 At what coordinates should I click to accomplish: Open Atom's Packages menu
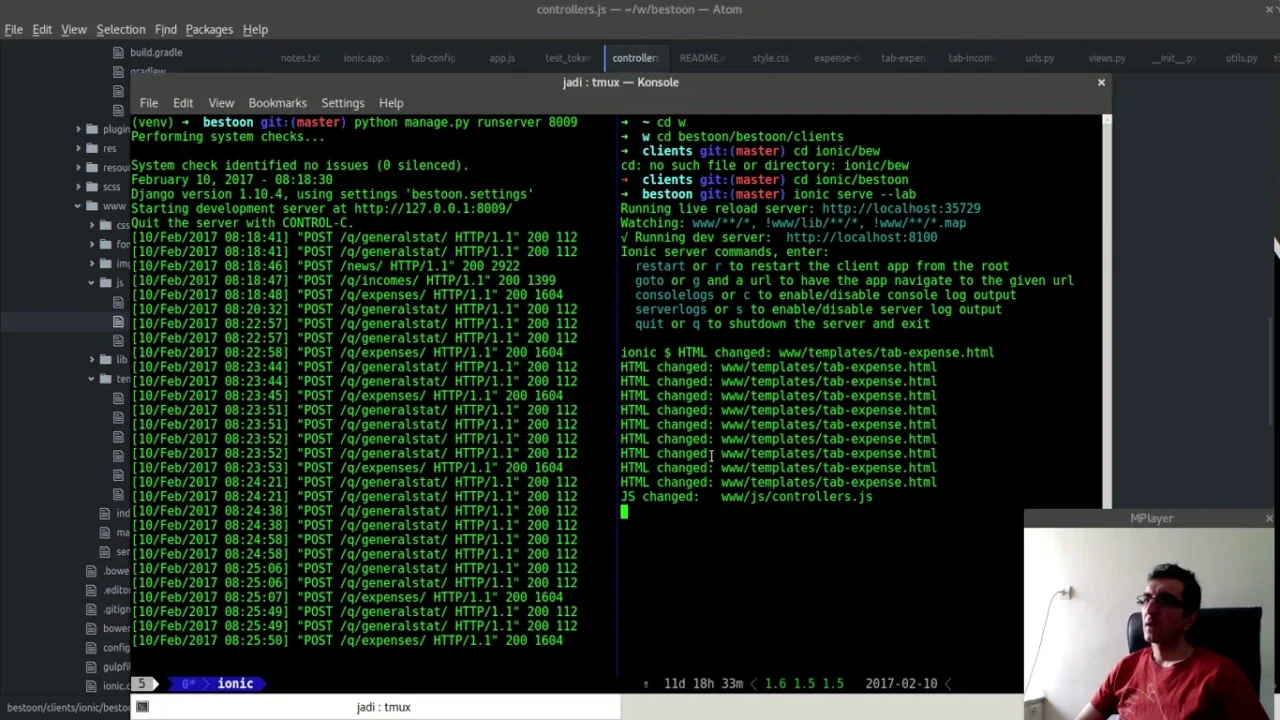[x=209, y=29]
